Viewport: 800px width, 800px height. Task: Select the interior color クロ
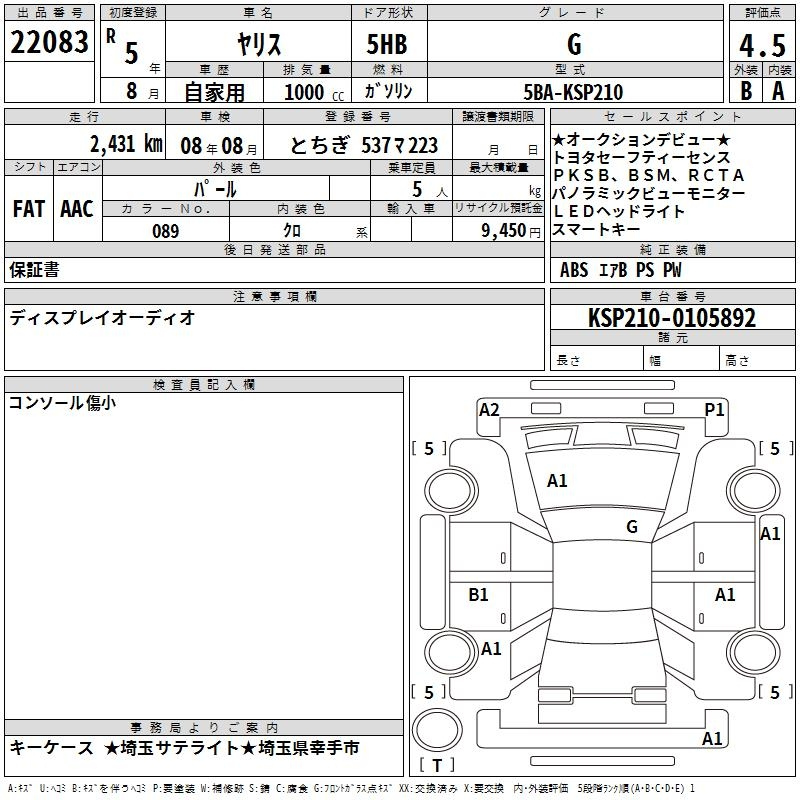click(x=292, y=231)
